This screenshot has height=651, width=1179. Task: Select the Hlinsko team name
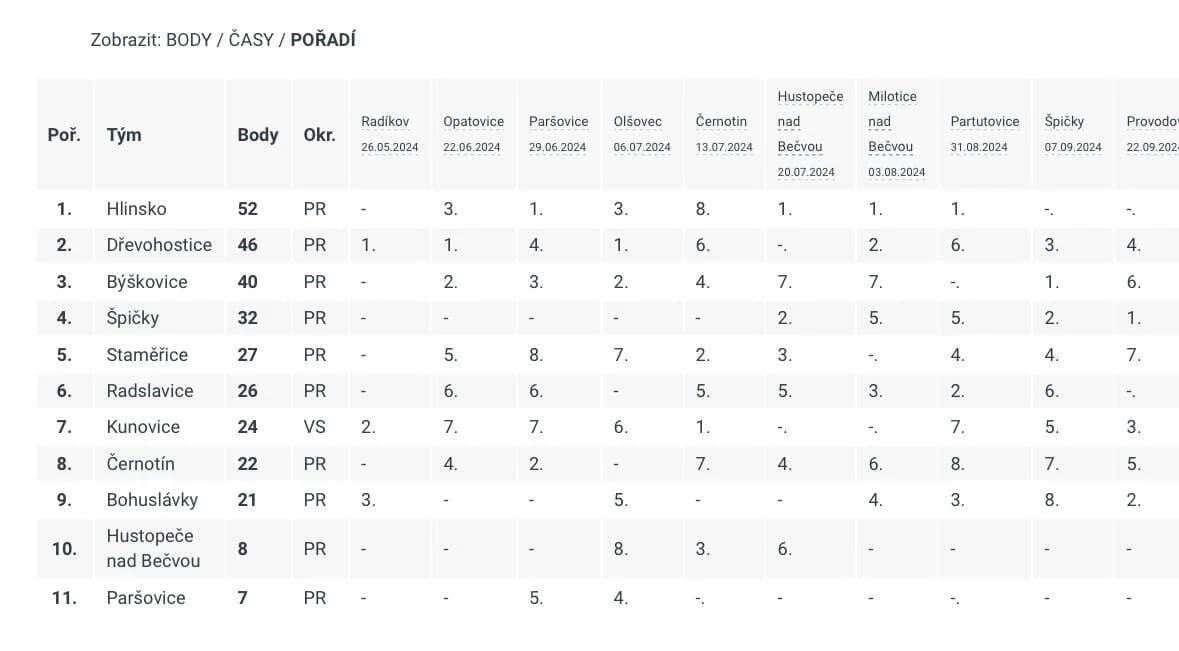(136, 209)
